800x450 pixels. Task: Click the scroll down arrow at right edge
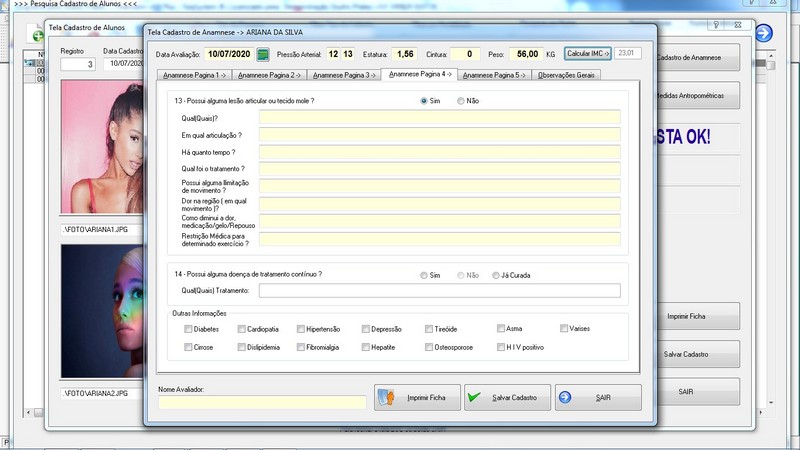771,403
